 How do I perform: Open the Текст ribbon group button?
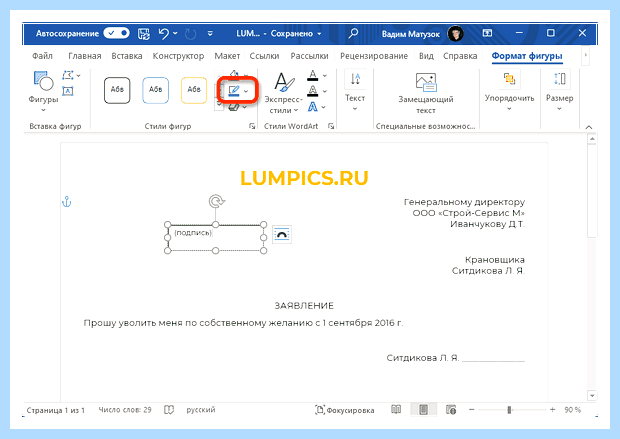[x=355, y=91]
